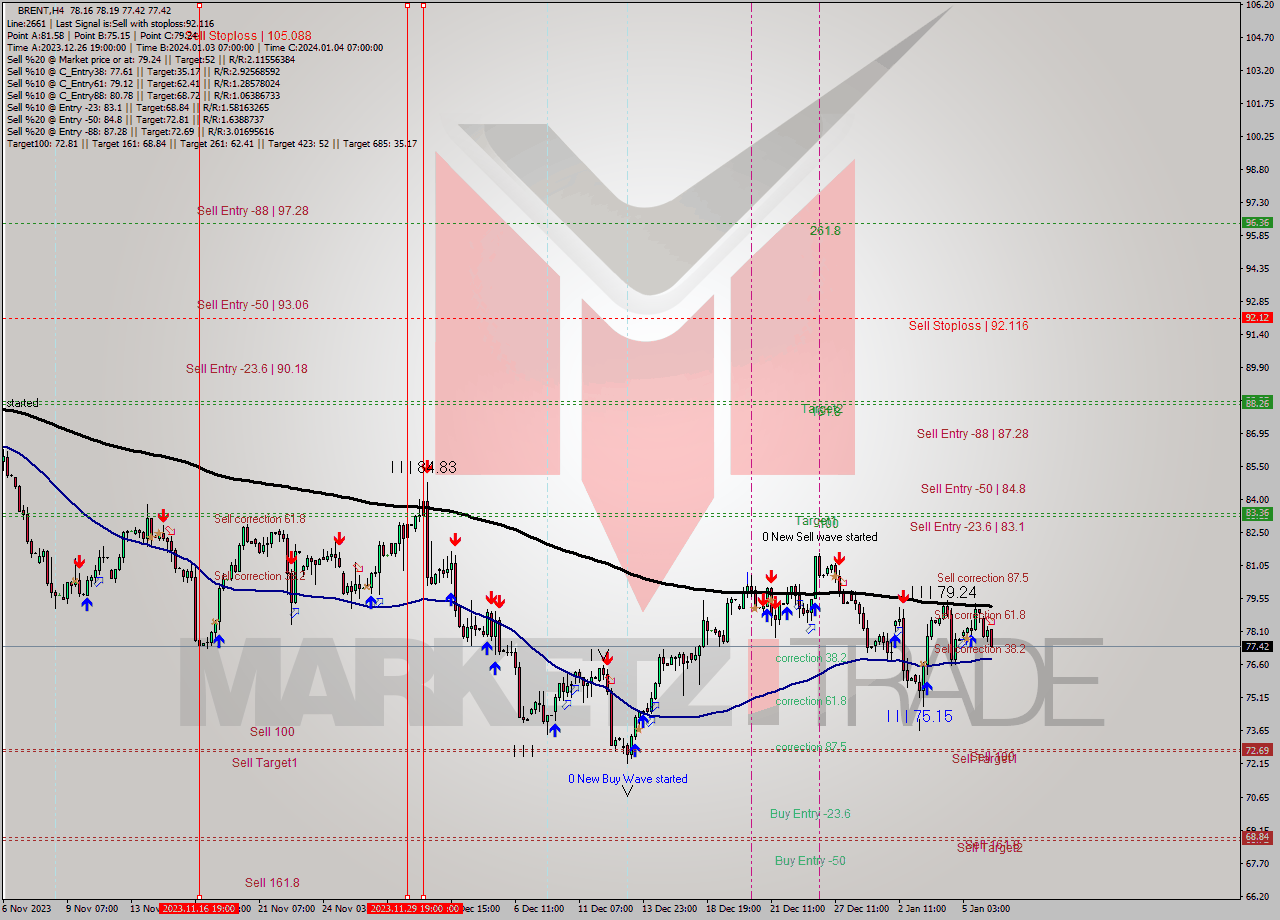Select the '| | | 84.83' peak label
Viewport: 1280px width, 920px height.
[423, 467]
